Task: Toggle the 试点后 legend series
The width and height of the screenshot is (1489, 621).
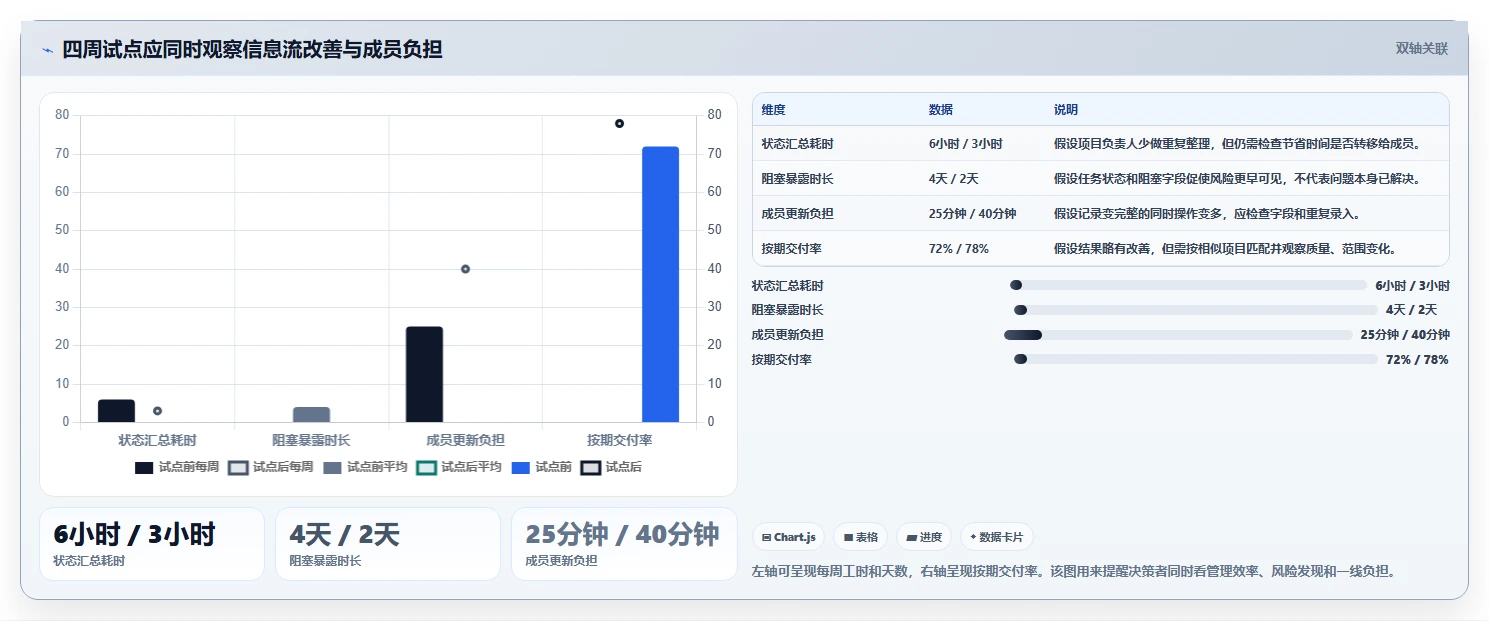Action: click(612, 467)
